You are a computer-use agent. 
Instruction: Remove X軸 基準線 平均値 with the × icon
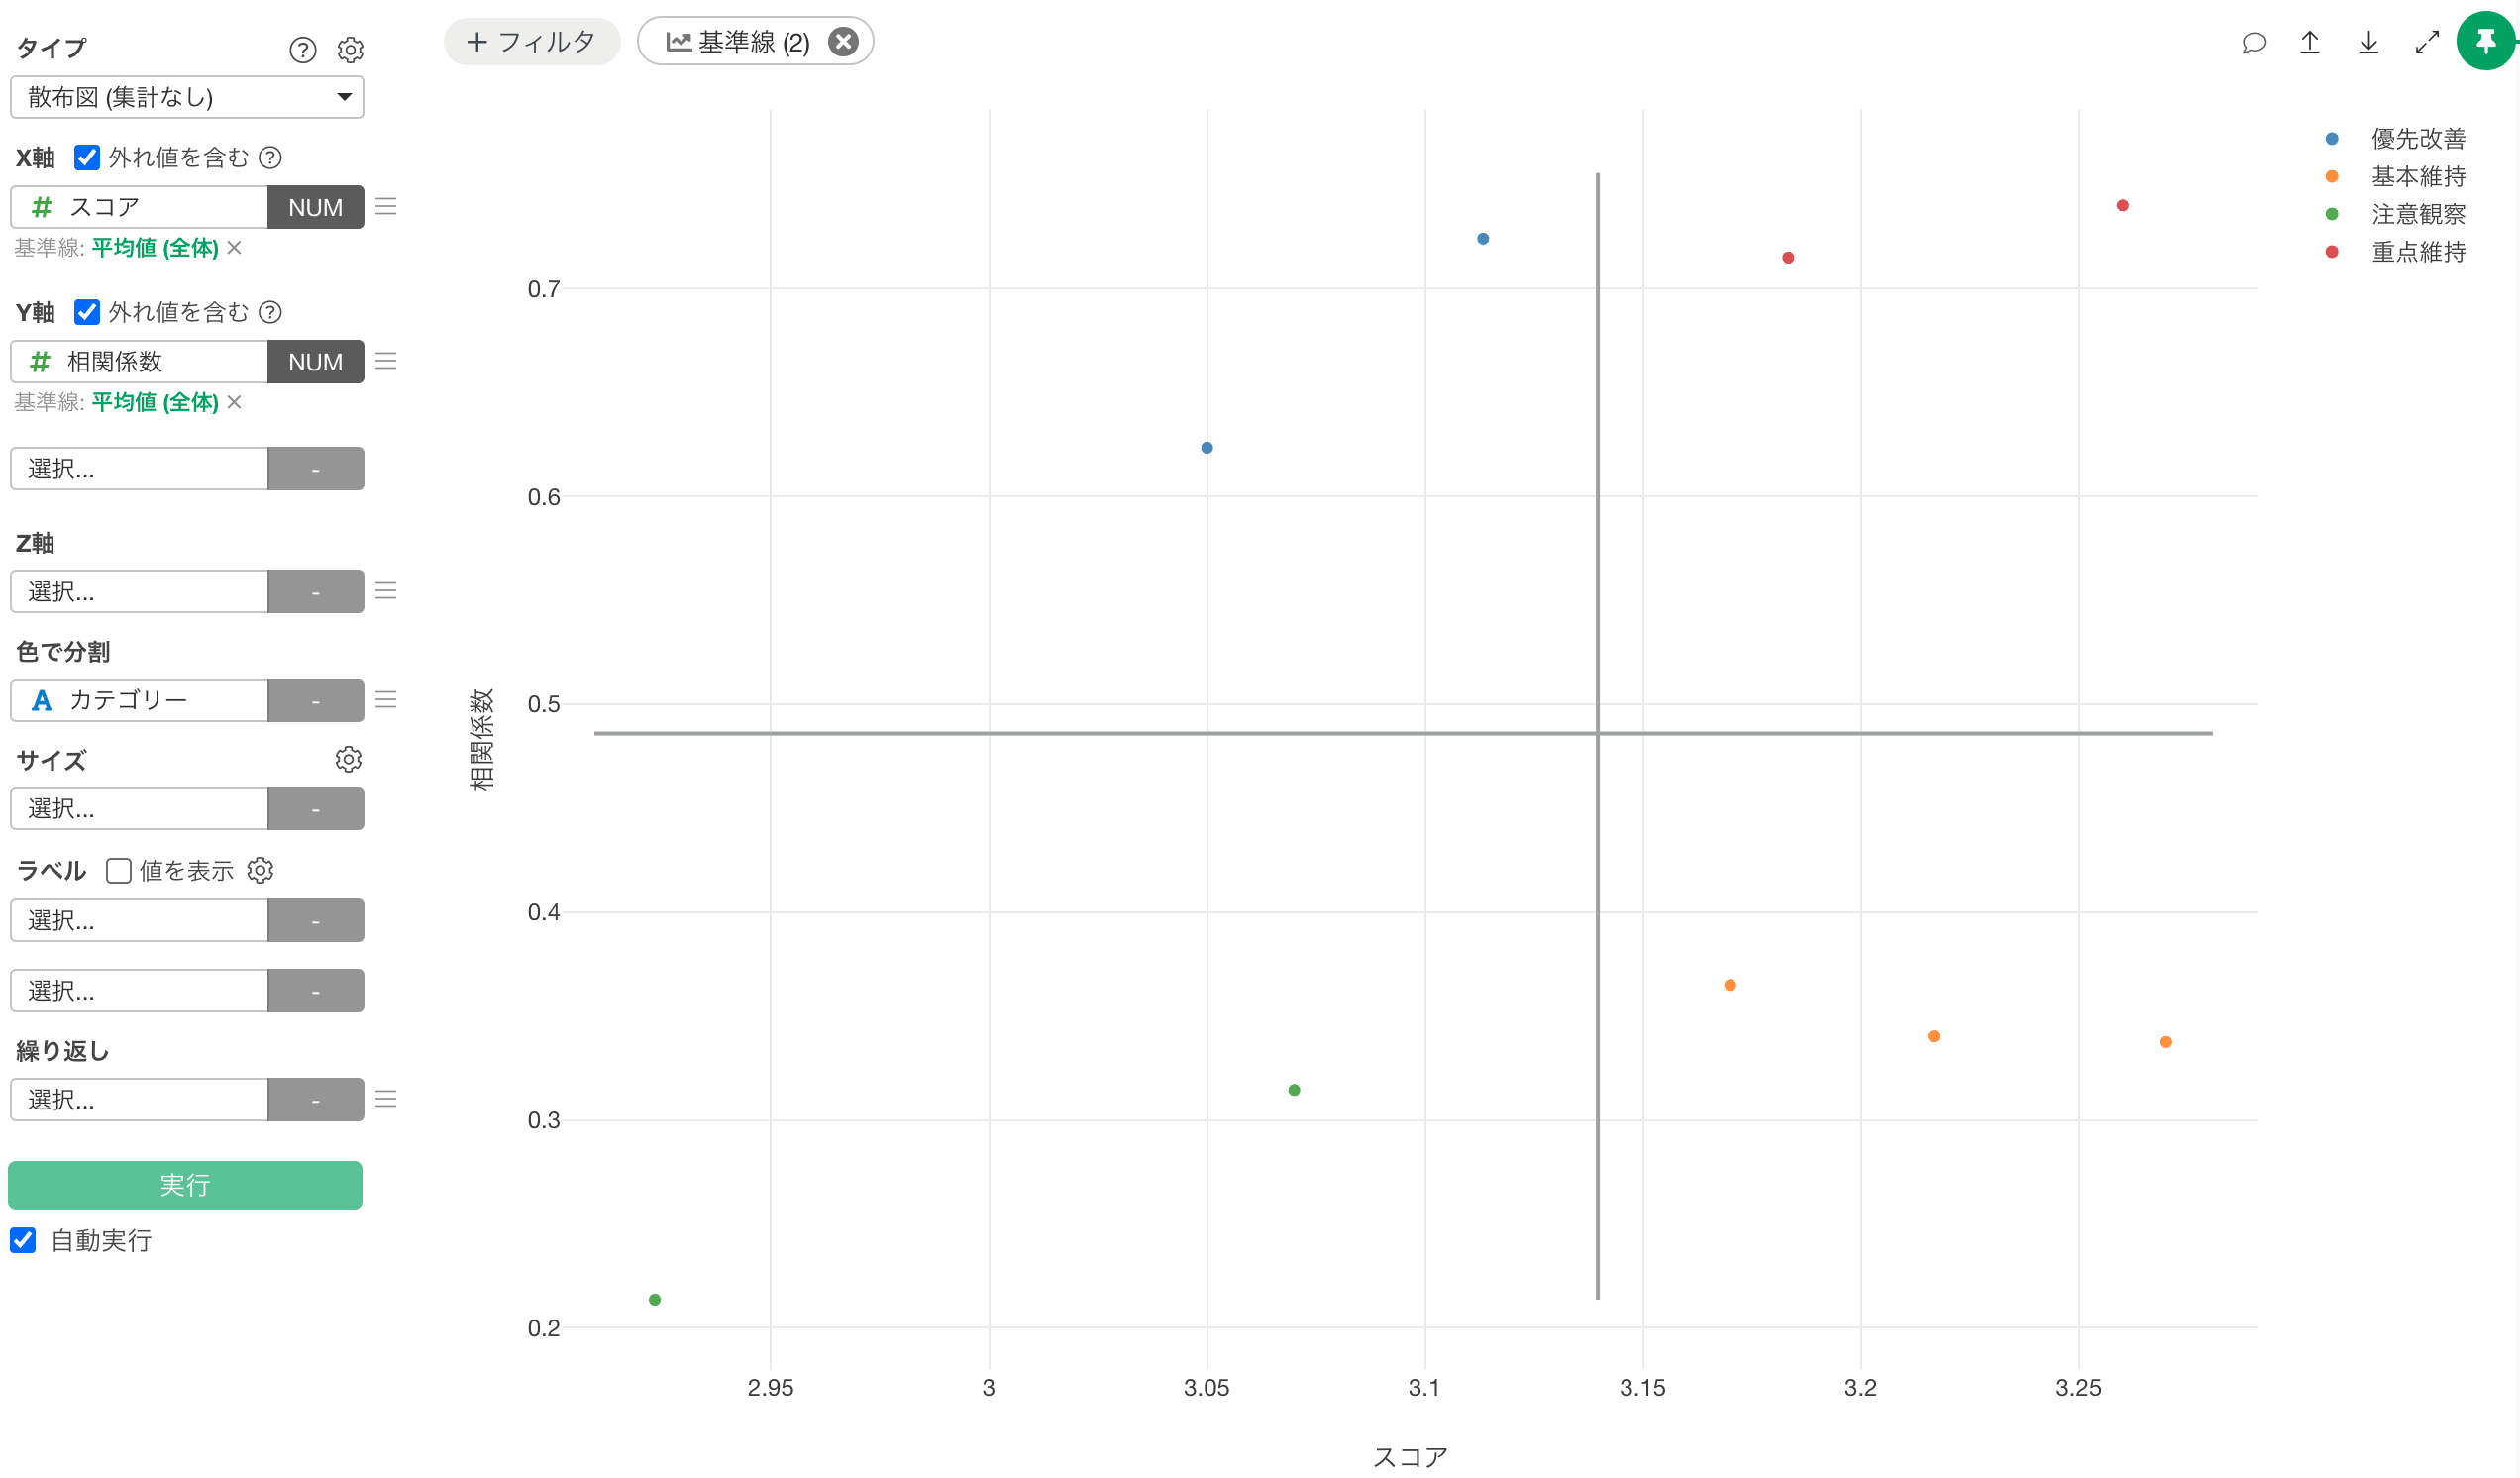234,247
